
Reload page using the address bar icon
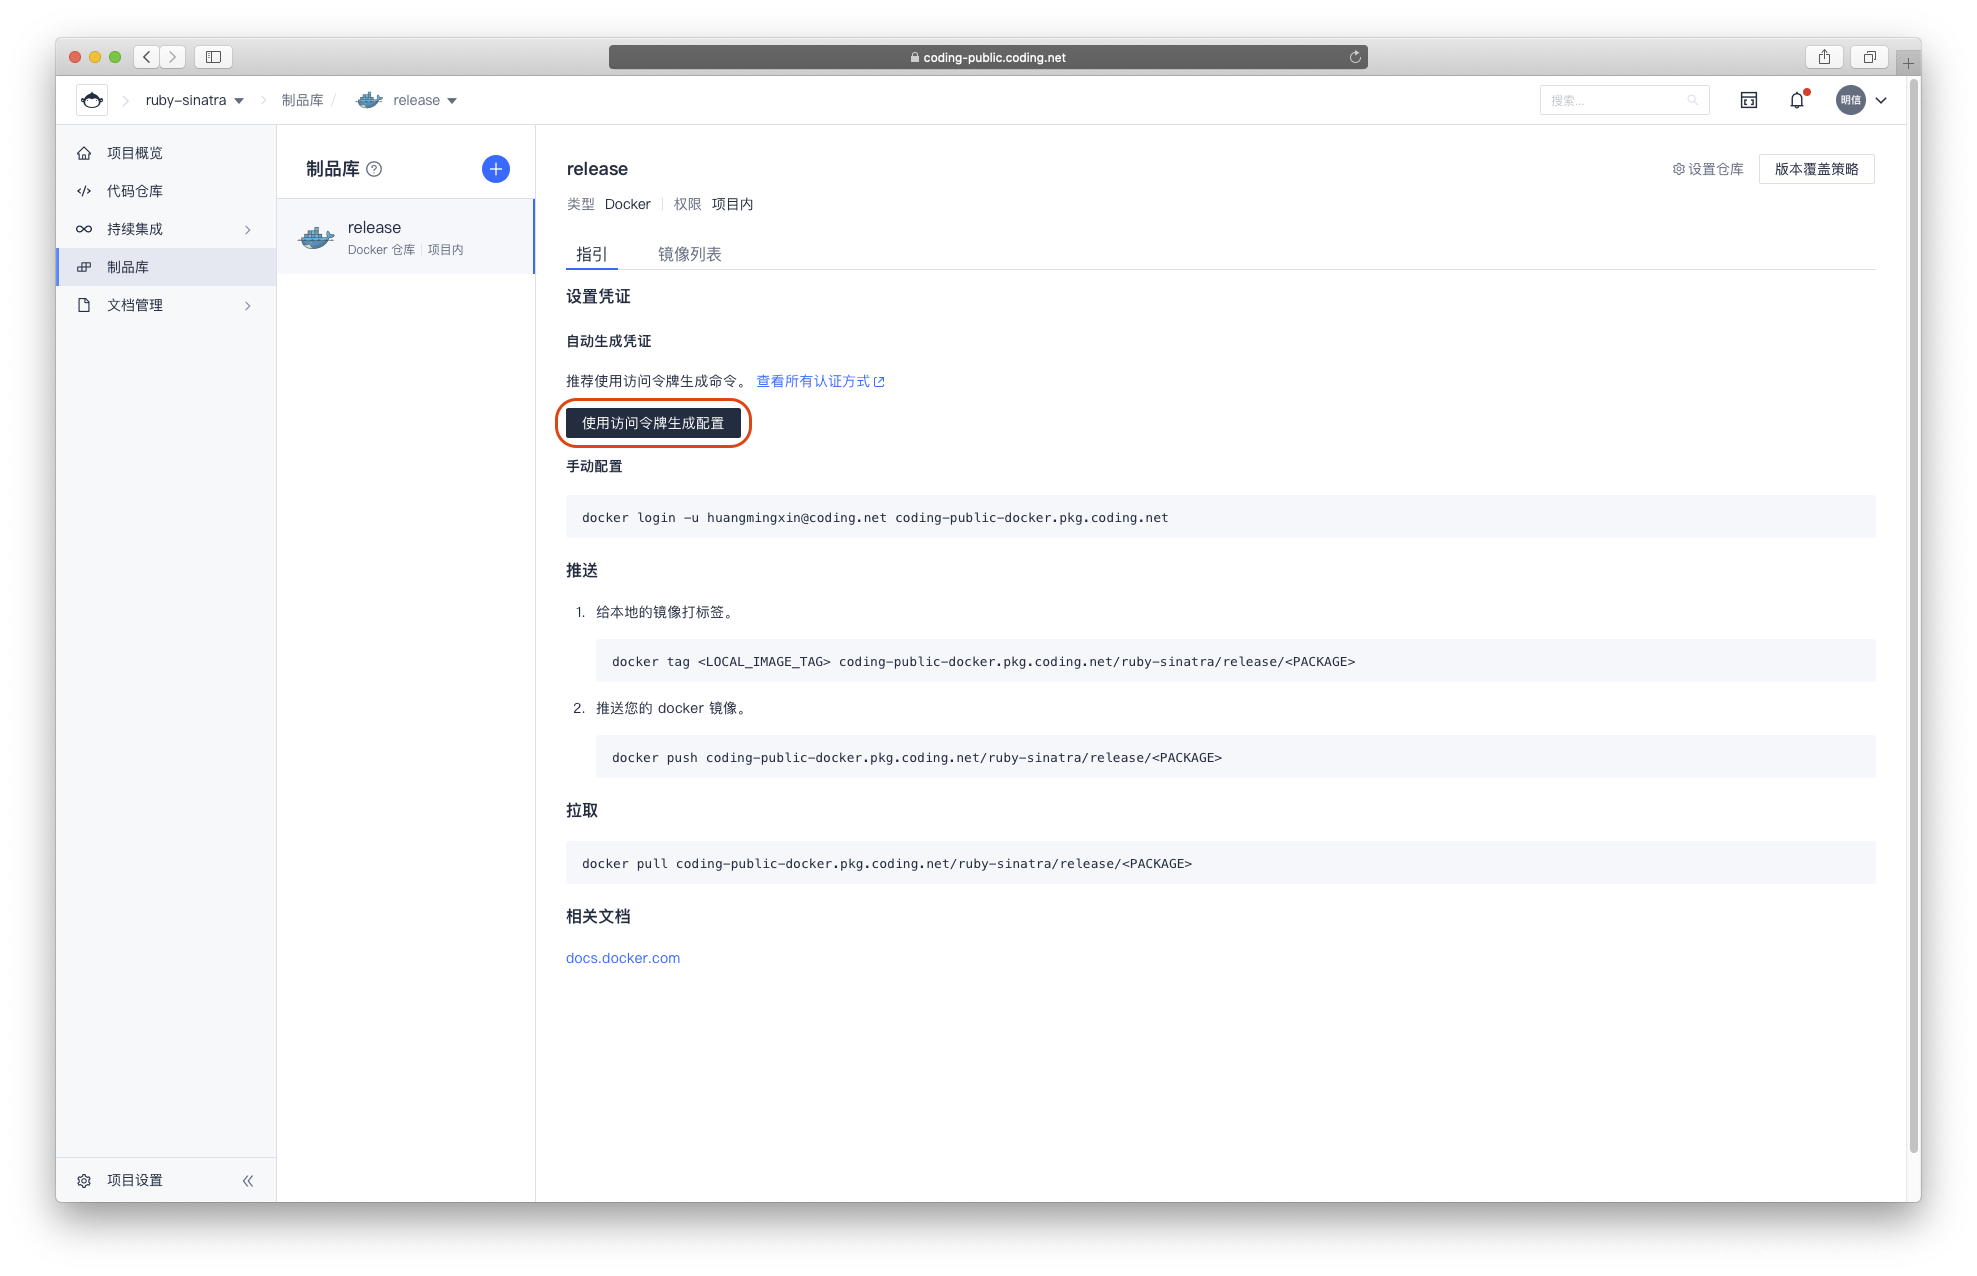tap(1355, 57)
